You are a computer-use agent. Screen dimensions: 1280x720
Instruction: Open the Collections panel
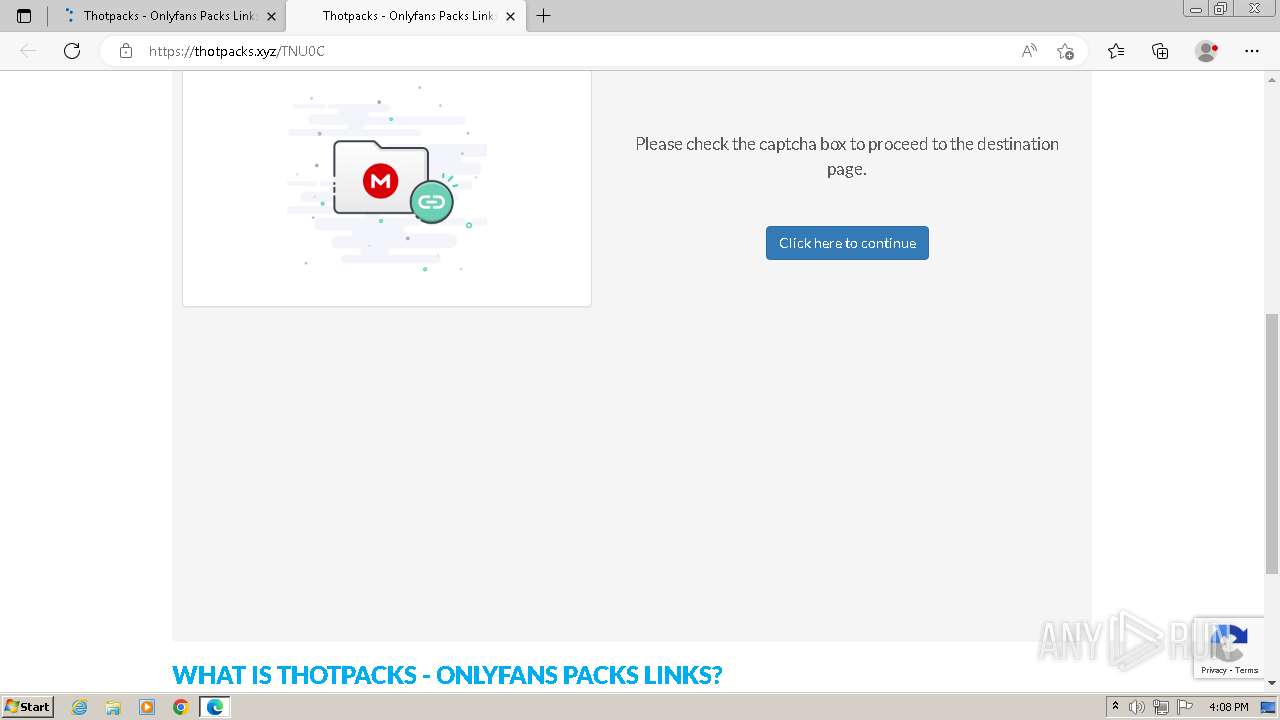tap(1160, 51)
